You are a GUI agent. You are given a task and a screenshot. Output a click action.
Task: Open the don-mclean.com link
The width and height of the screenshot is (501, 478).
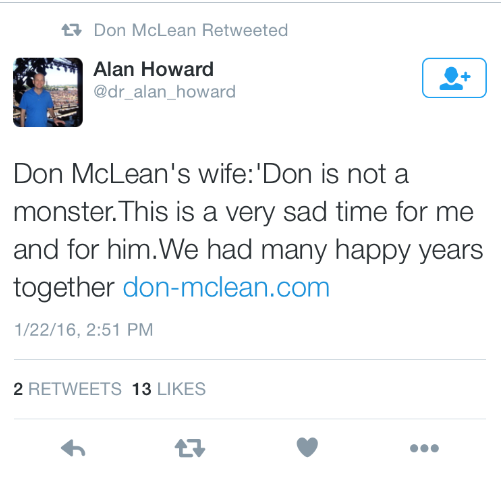(x=226, y=287)
